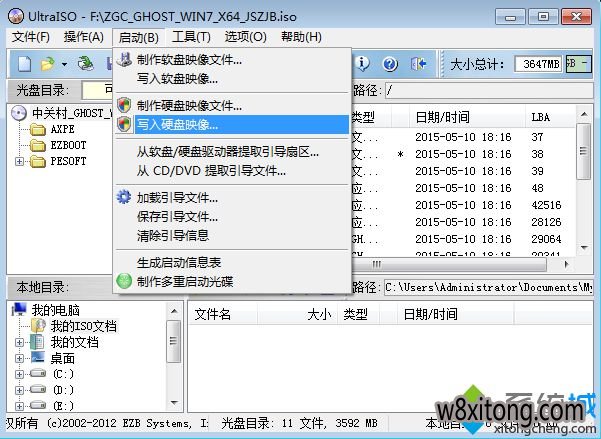Viewport: 601px width, 439px height.
Task: Click the gear icon beside 加载引导文件
Action: [124, 197]
